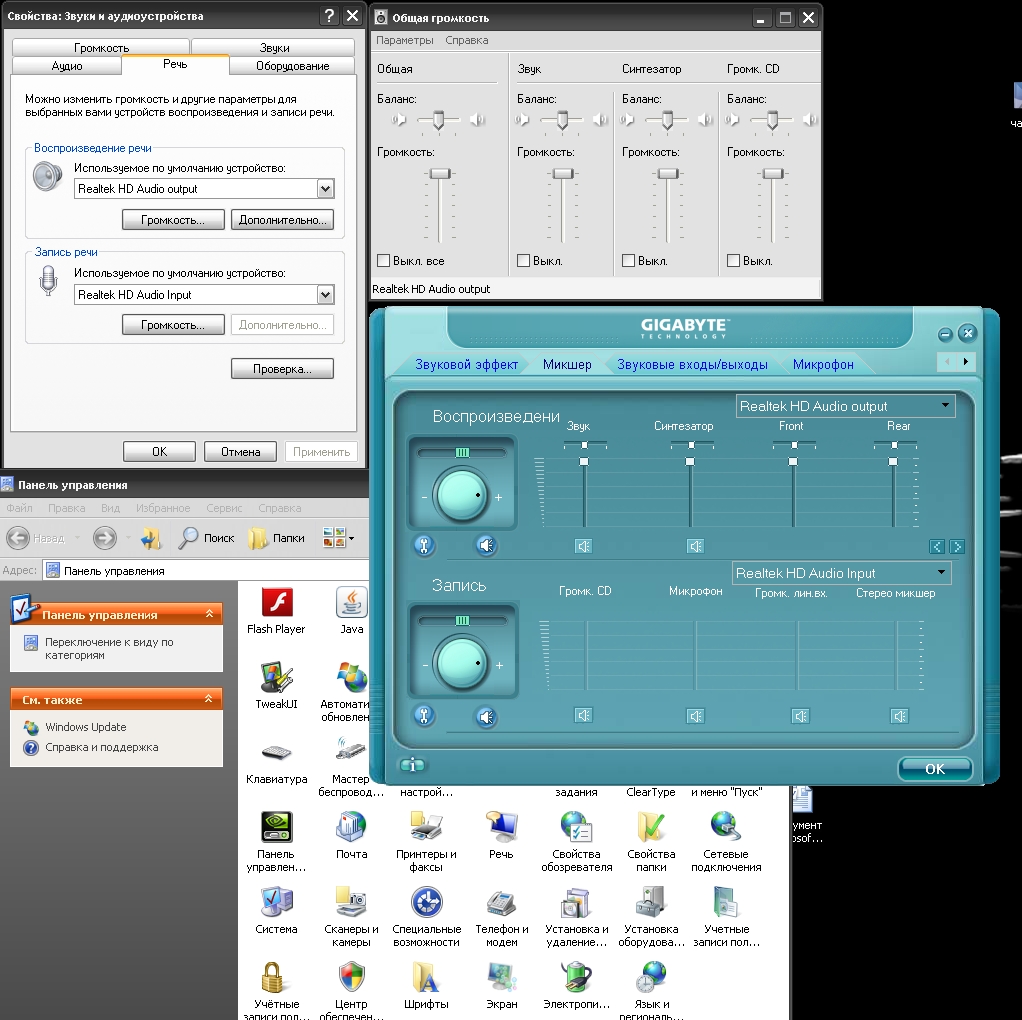
Task: Switch to the Оборудование tab
Action: 293,66
